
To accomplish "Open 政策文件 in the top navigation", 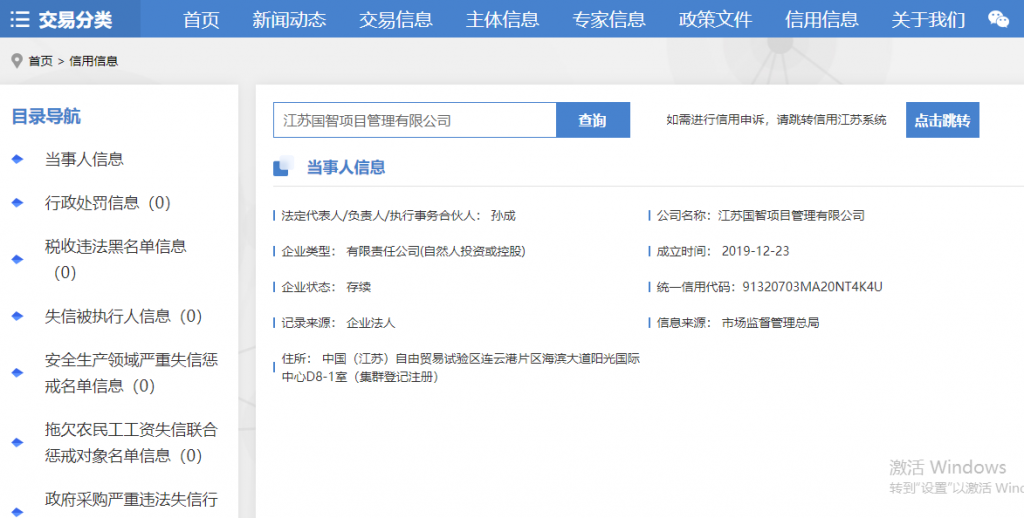I will tap(715, 19).
